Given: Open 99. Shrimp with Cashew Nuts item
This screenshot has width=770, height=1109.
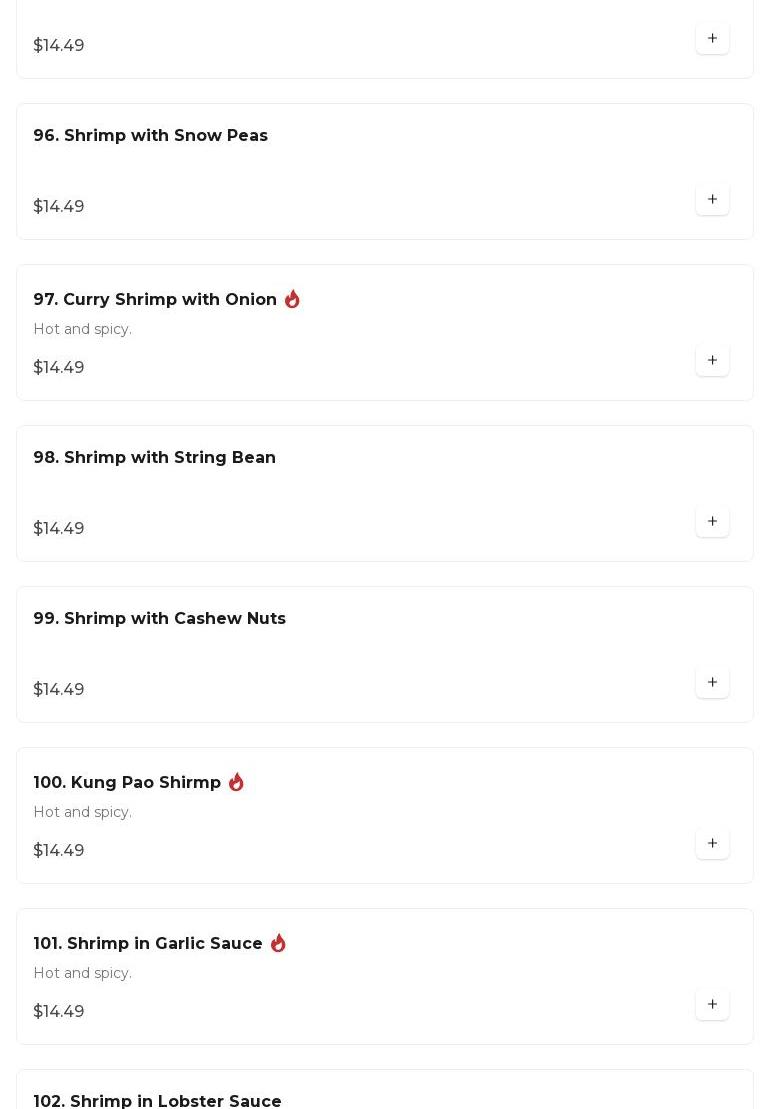Looking at the screenshot, I should click(159, 619).
